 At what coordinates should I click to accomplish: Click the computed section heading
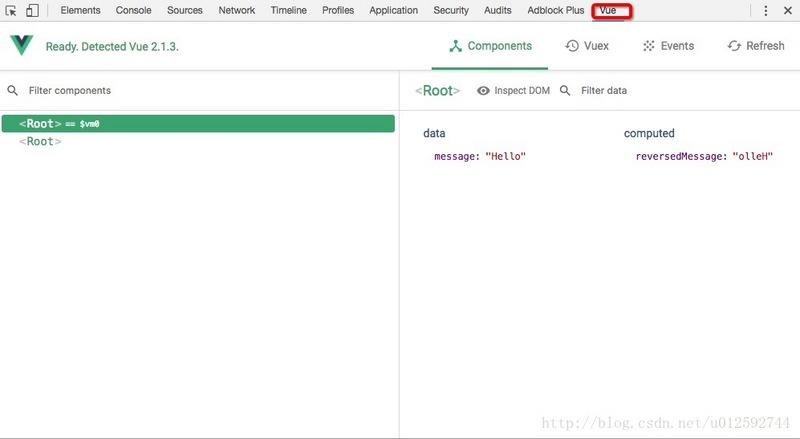click(649, 133)
